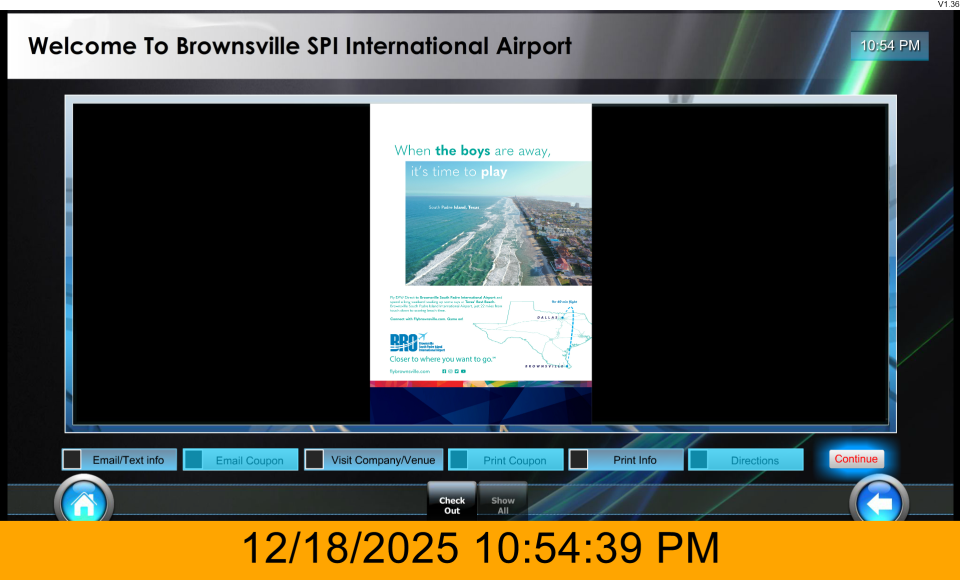The height and width of the screenshot is (580, 960).
Task: Switch to the Show All tab
Action: [503, 503]
